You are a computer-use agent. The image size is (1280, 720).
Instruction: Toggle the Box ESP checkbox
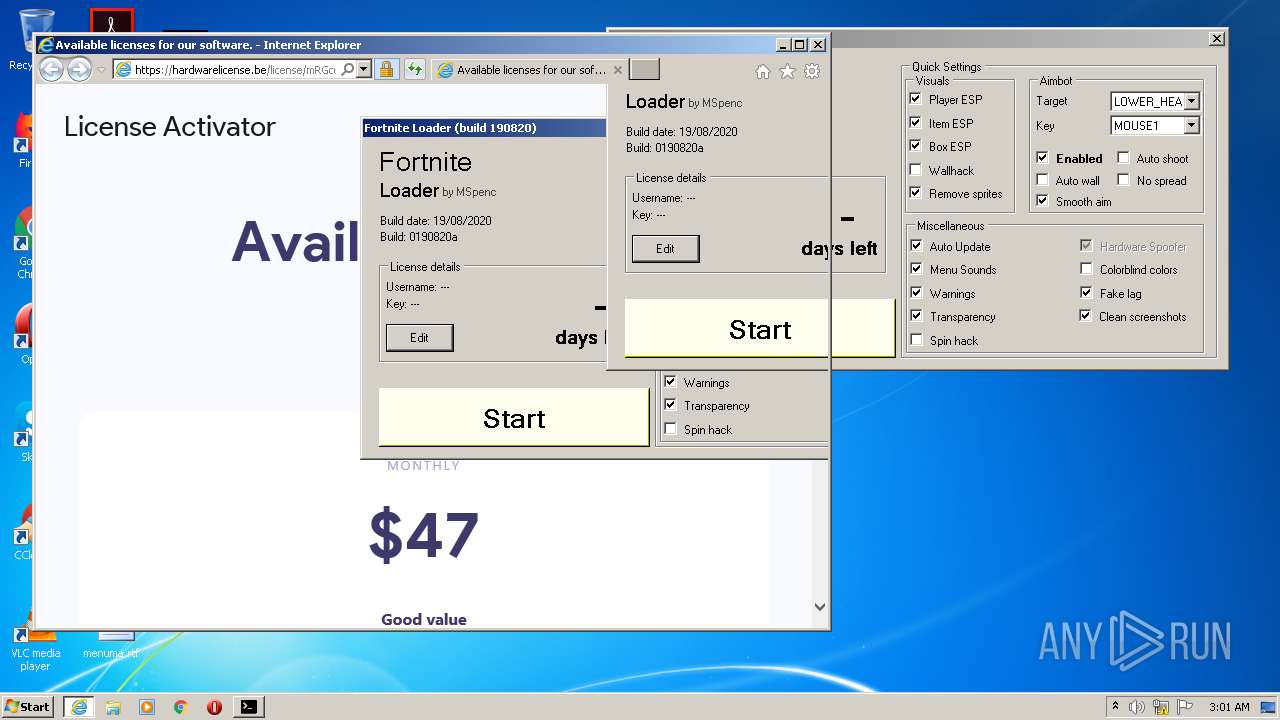(915, 146)
